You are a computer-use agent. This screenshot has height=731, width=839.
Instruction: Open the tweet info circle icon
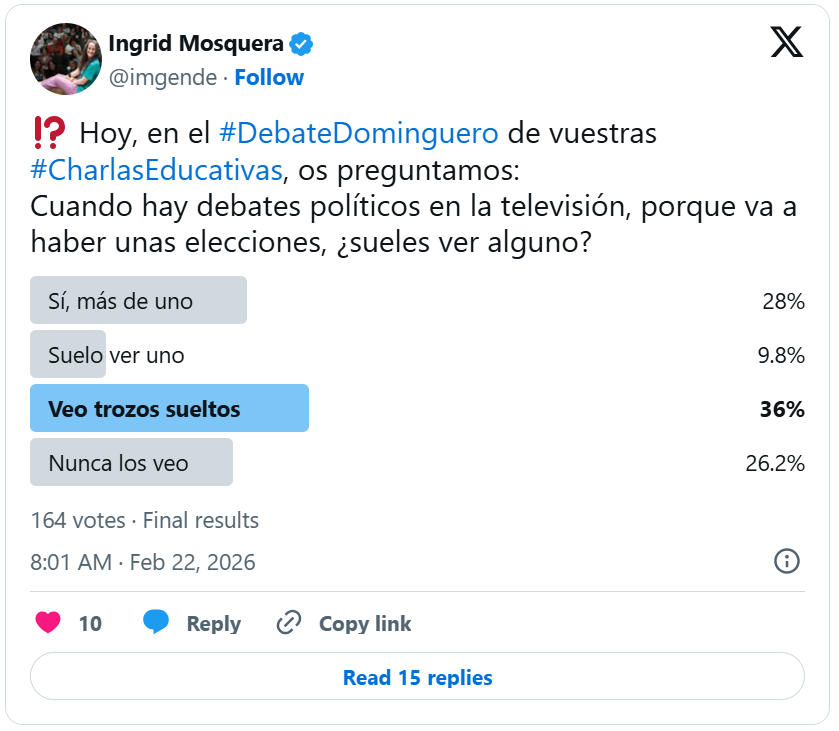(787, 561)
